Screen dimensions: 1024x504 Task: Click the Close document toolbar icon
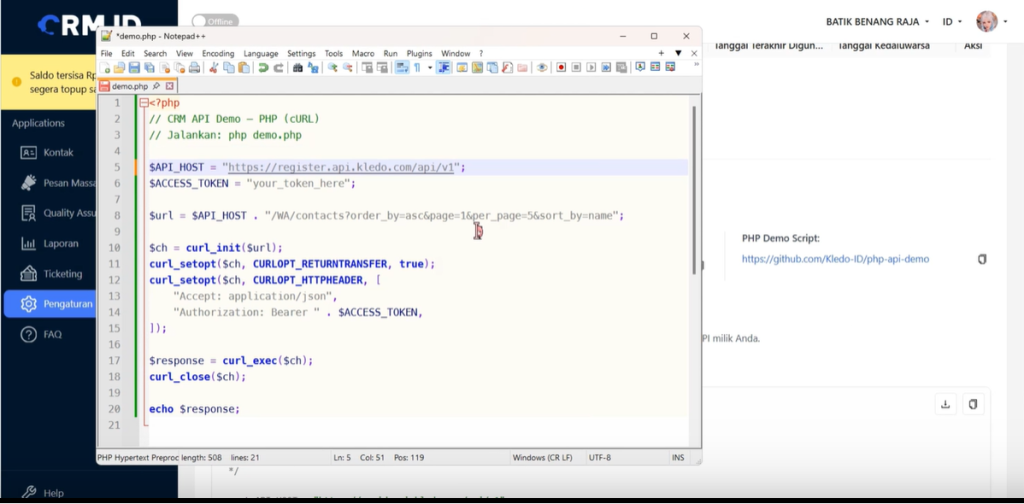point(165,67)
